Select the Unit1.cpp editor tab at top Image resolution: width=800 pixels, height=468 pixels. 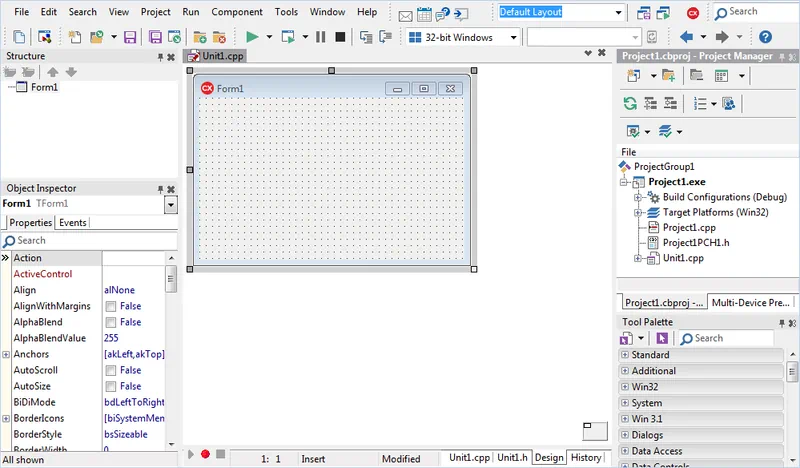(x=217, y=56)
